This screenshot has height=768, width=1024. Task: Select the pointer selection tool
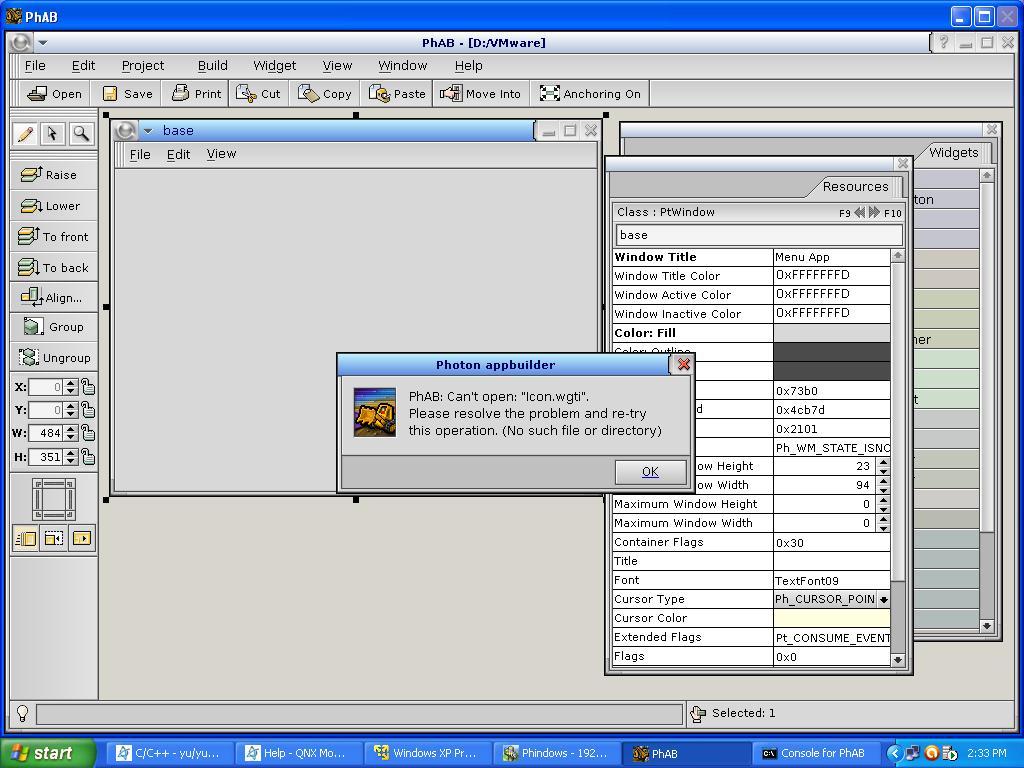(53, 134)
